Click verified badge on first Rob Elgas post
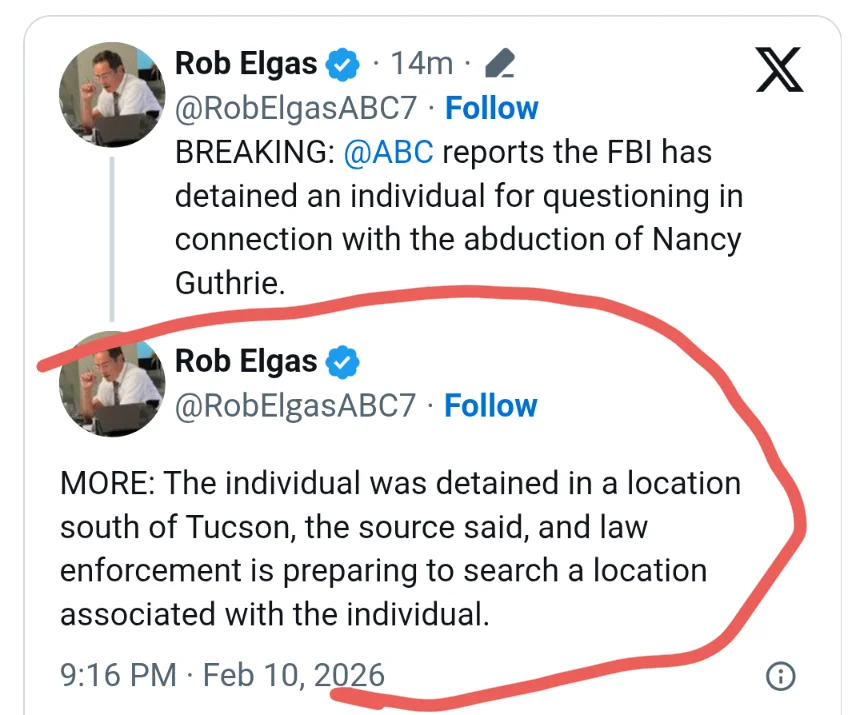The height and width of the screenshot is (715, 854). (344, 65)
